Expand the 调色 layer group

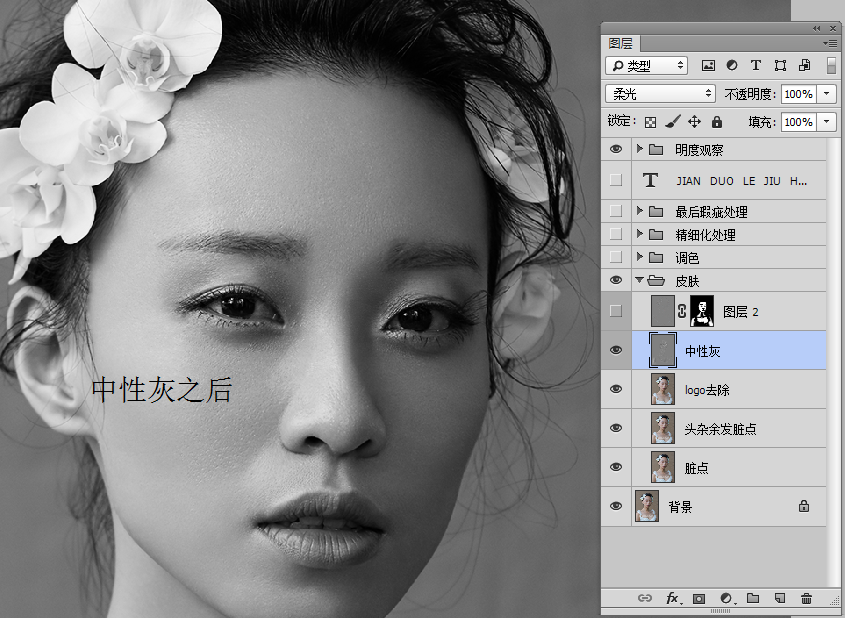pos(640,257)
